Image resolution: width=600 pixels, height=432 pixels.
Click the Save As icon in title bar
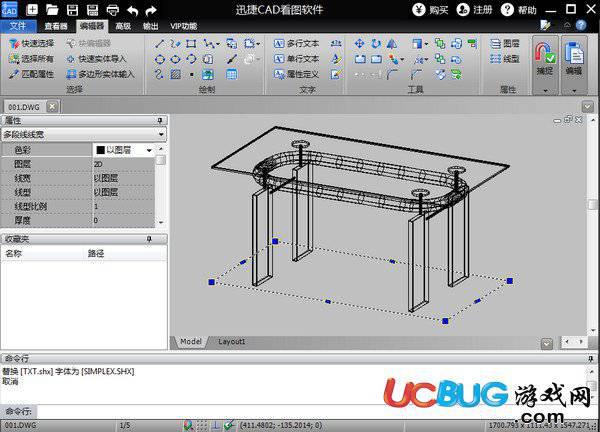click(x=92, y=10)
